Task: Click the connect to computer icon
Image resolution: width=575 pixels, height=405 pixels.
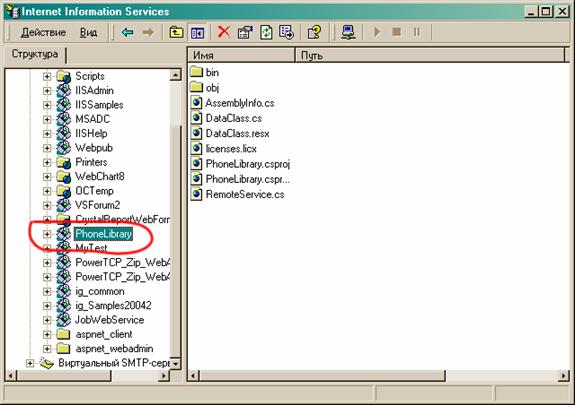Action: pyautogui.click(x=348, y=32)
